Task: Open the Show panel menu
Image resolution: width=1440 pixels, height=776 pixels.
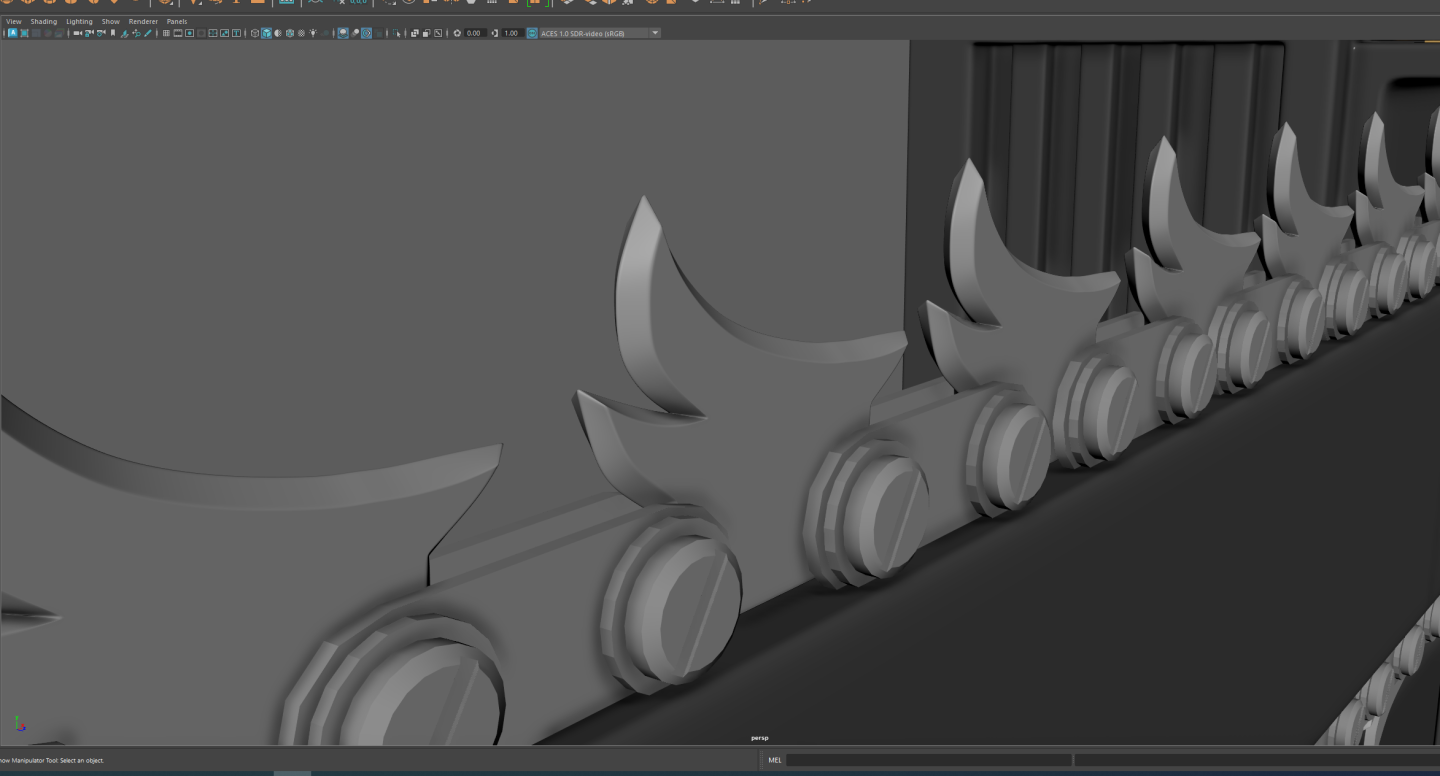Action: pyautogui.click(x=110, y=21)
